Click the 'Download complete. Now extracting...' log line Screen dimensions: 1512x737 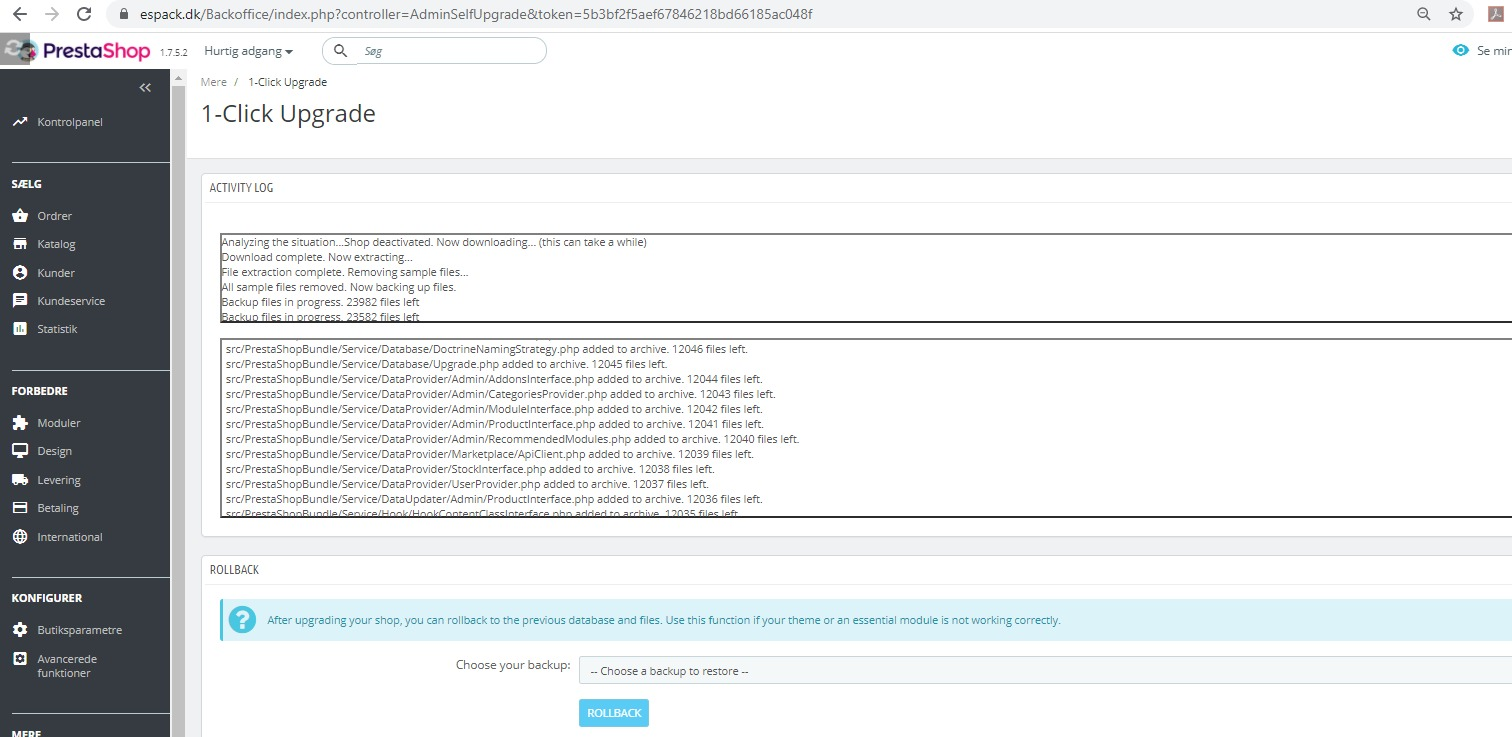pyautogui.click(x=317, y=257)
